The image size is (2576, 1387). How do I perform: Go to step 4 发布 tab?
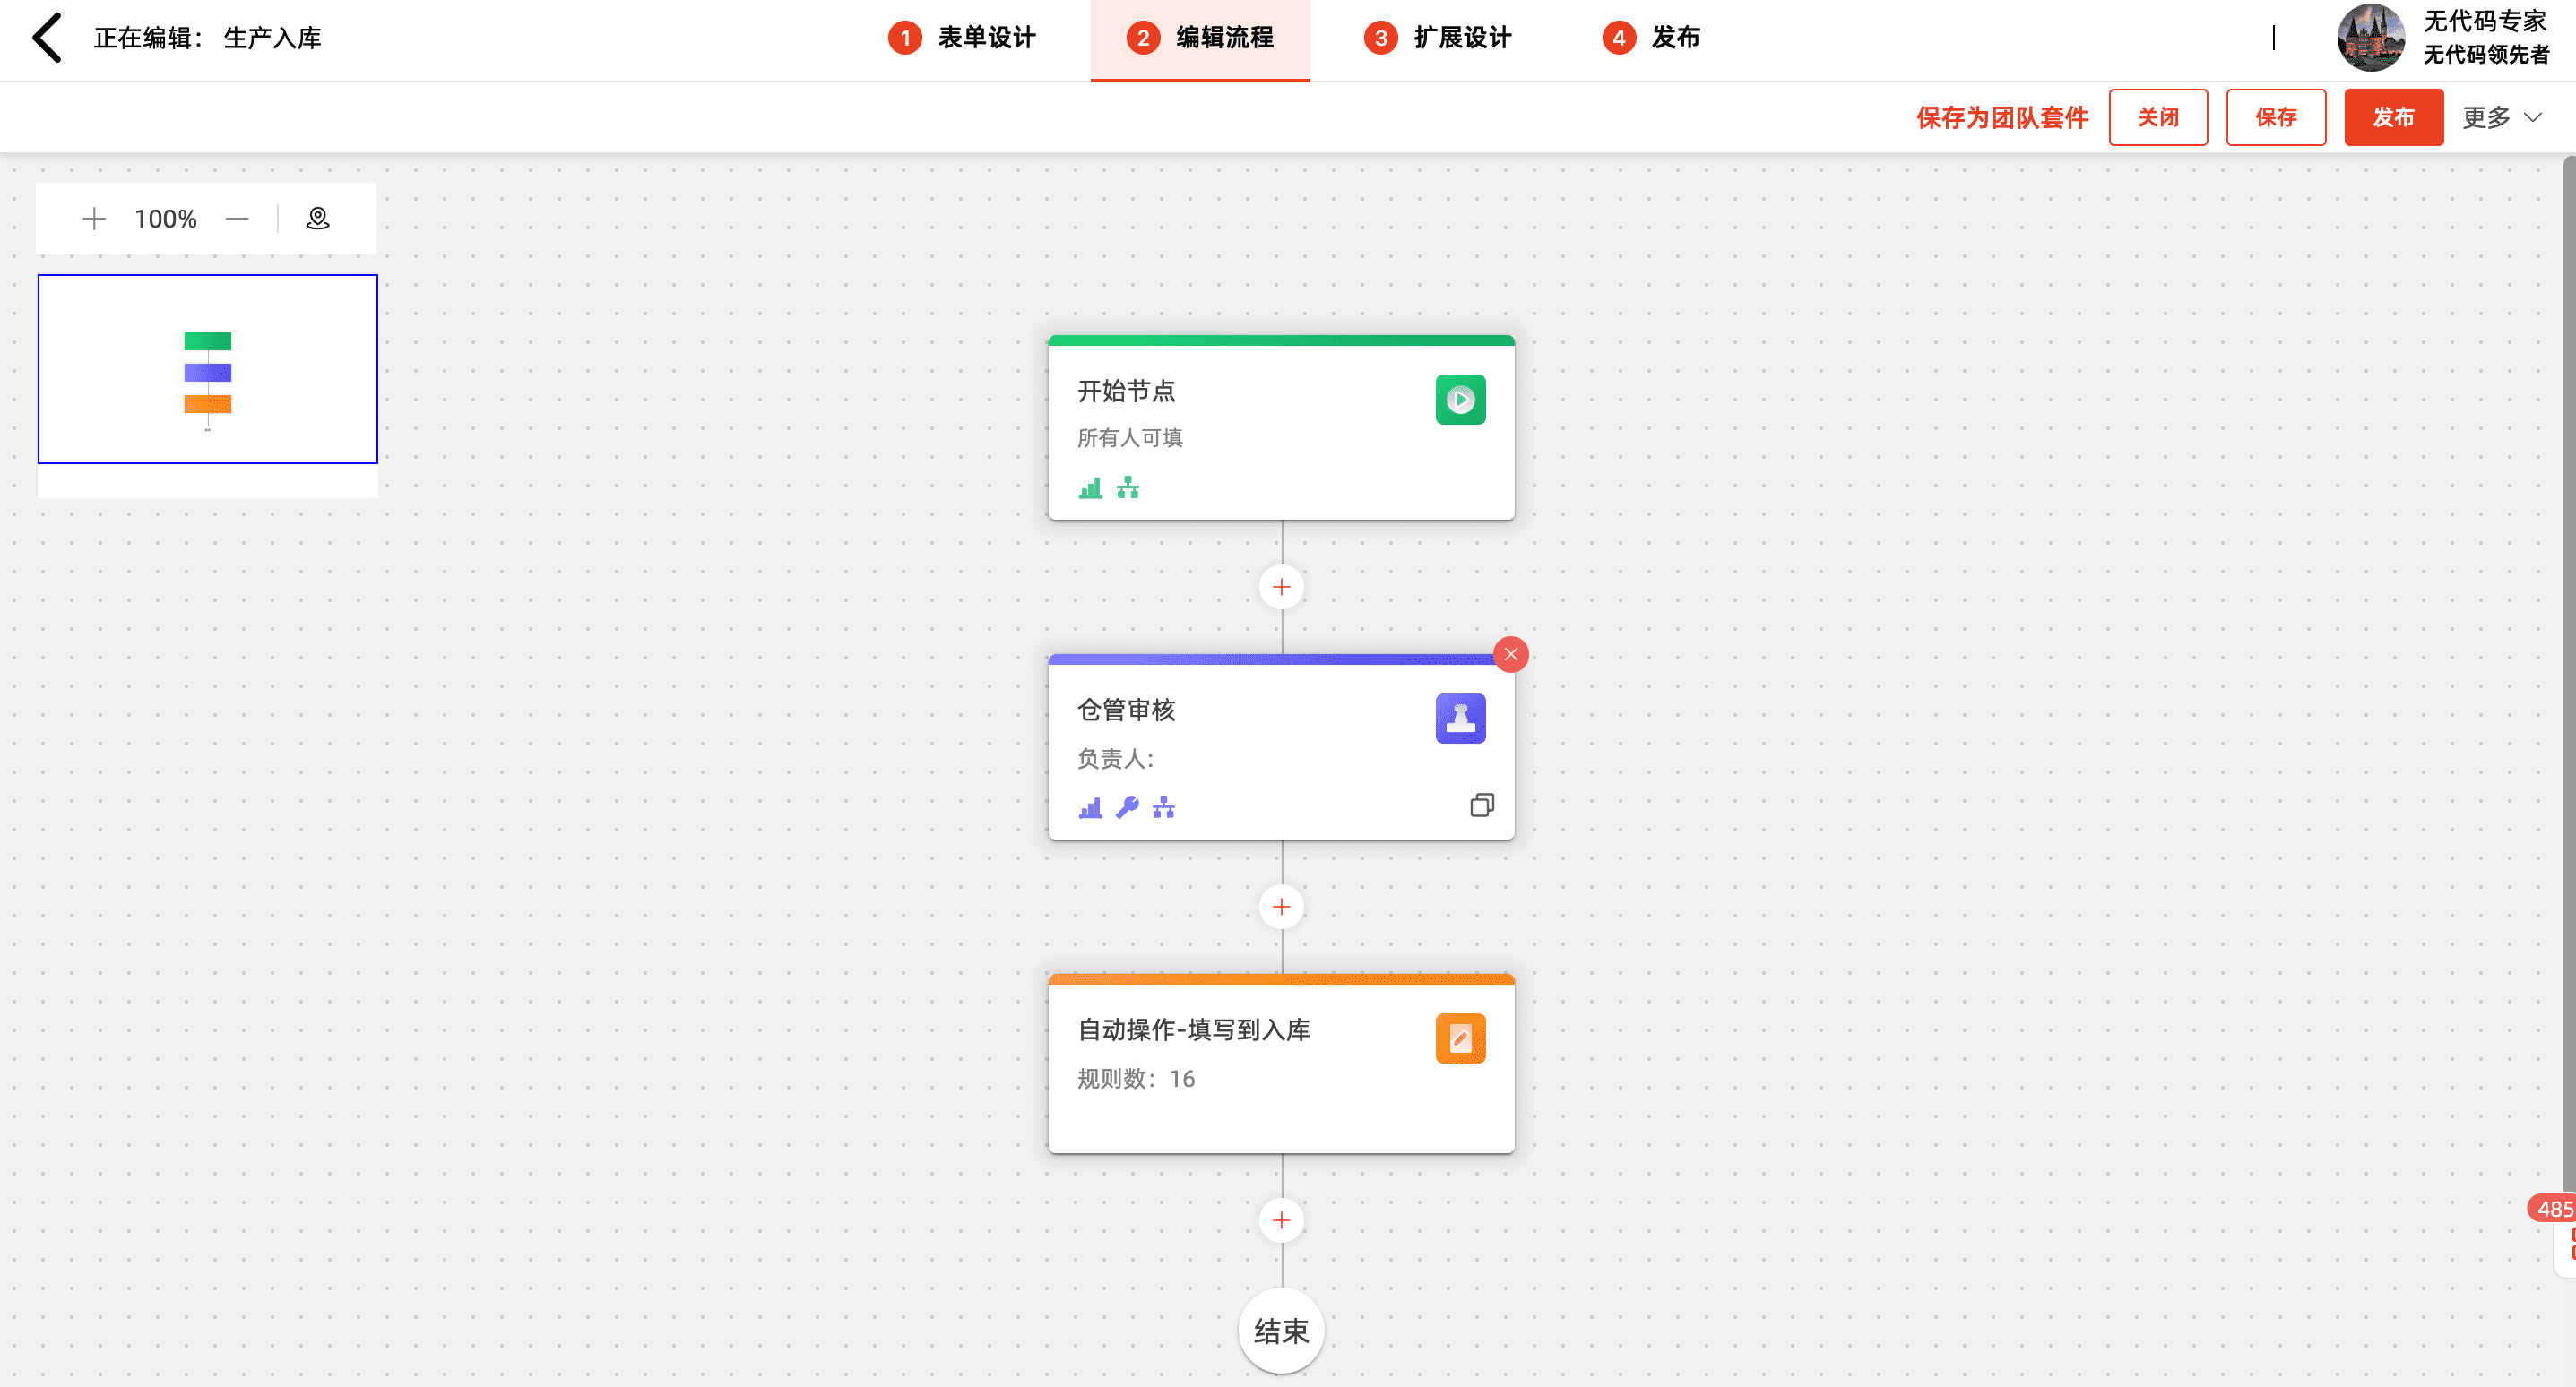(x=1651, y=38)
